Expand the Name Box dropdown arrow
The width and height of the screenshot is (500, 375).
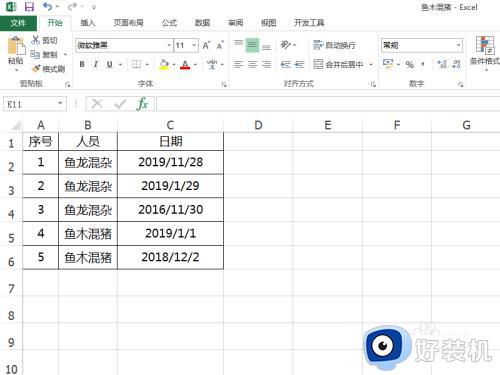[x=60, y=104]
